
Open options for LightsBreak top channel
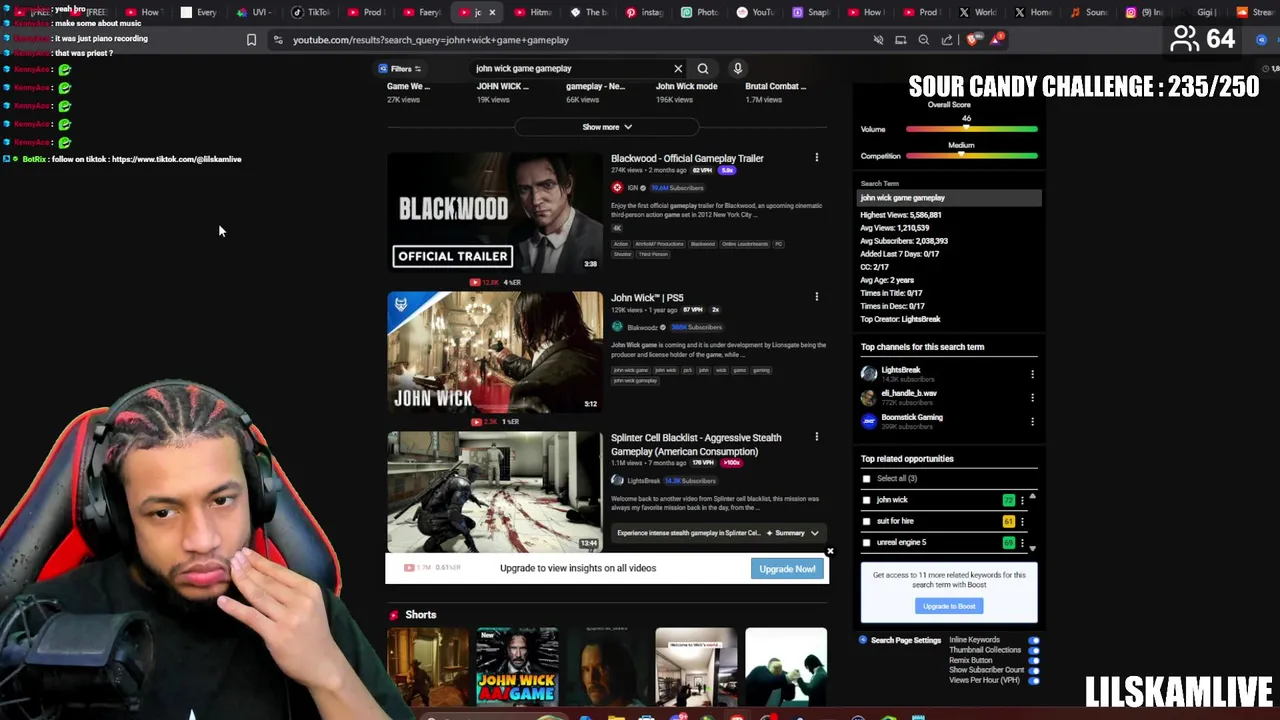click(x=1032, y=374)
